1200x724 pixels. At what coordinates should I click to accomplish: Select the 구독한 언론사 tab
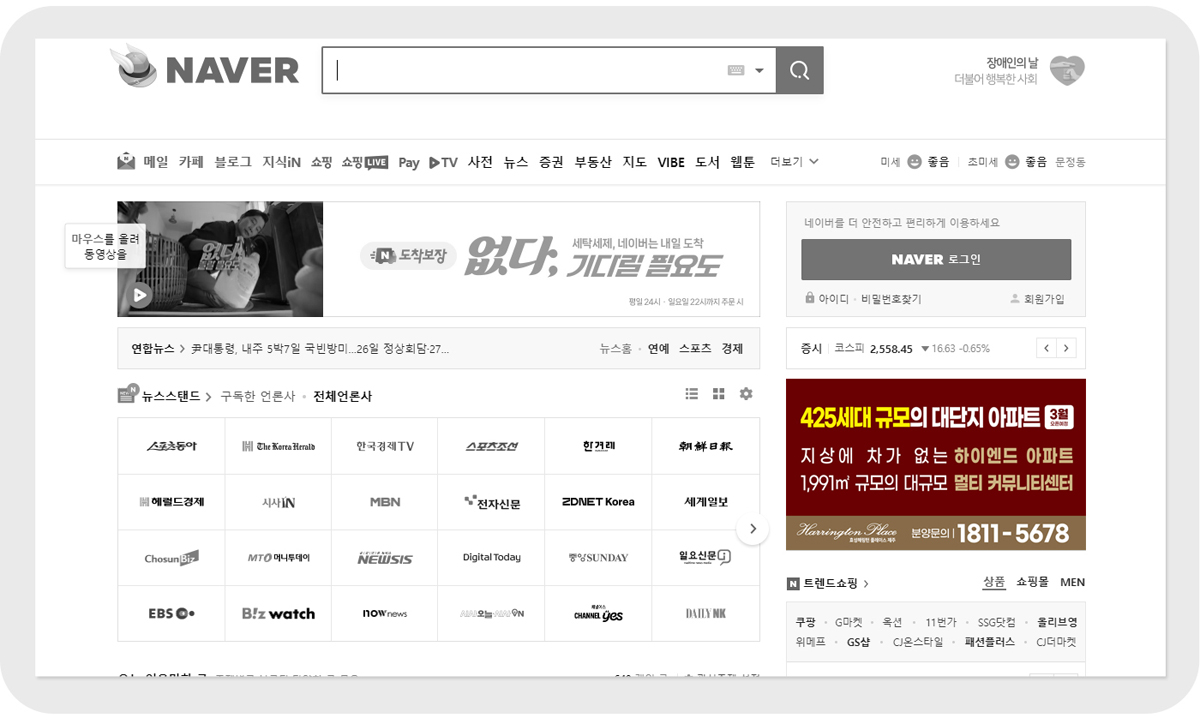tap(258, 396)
